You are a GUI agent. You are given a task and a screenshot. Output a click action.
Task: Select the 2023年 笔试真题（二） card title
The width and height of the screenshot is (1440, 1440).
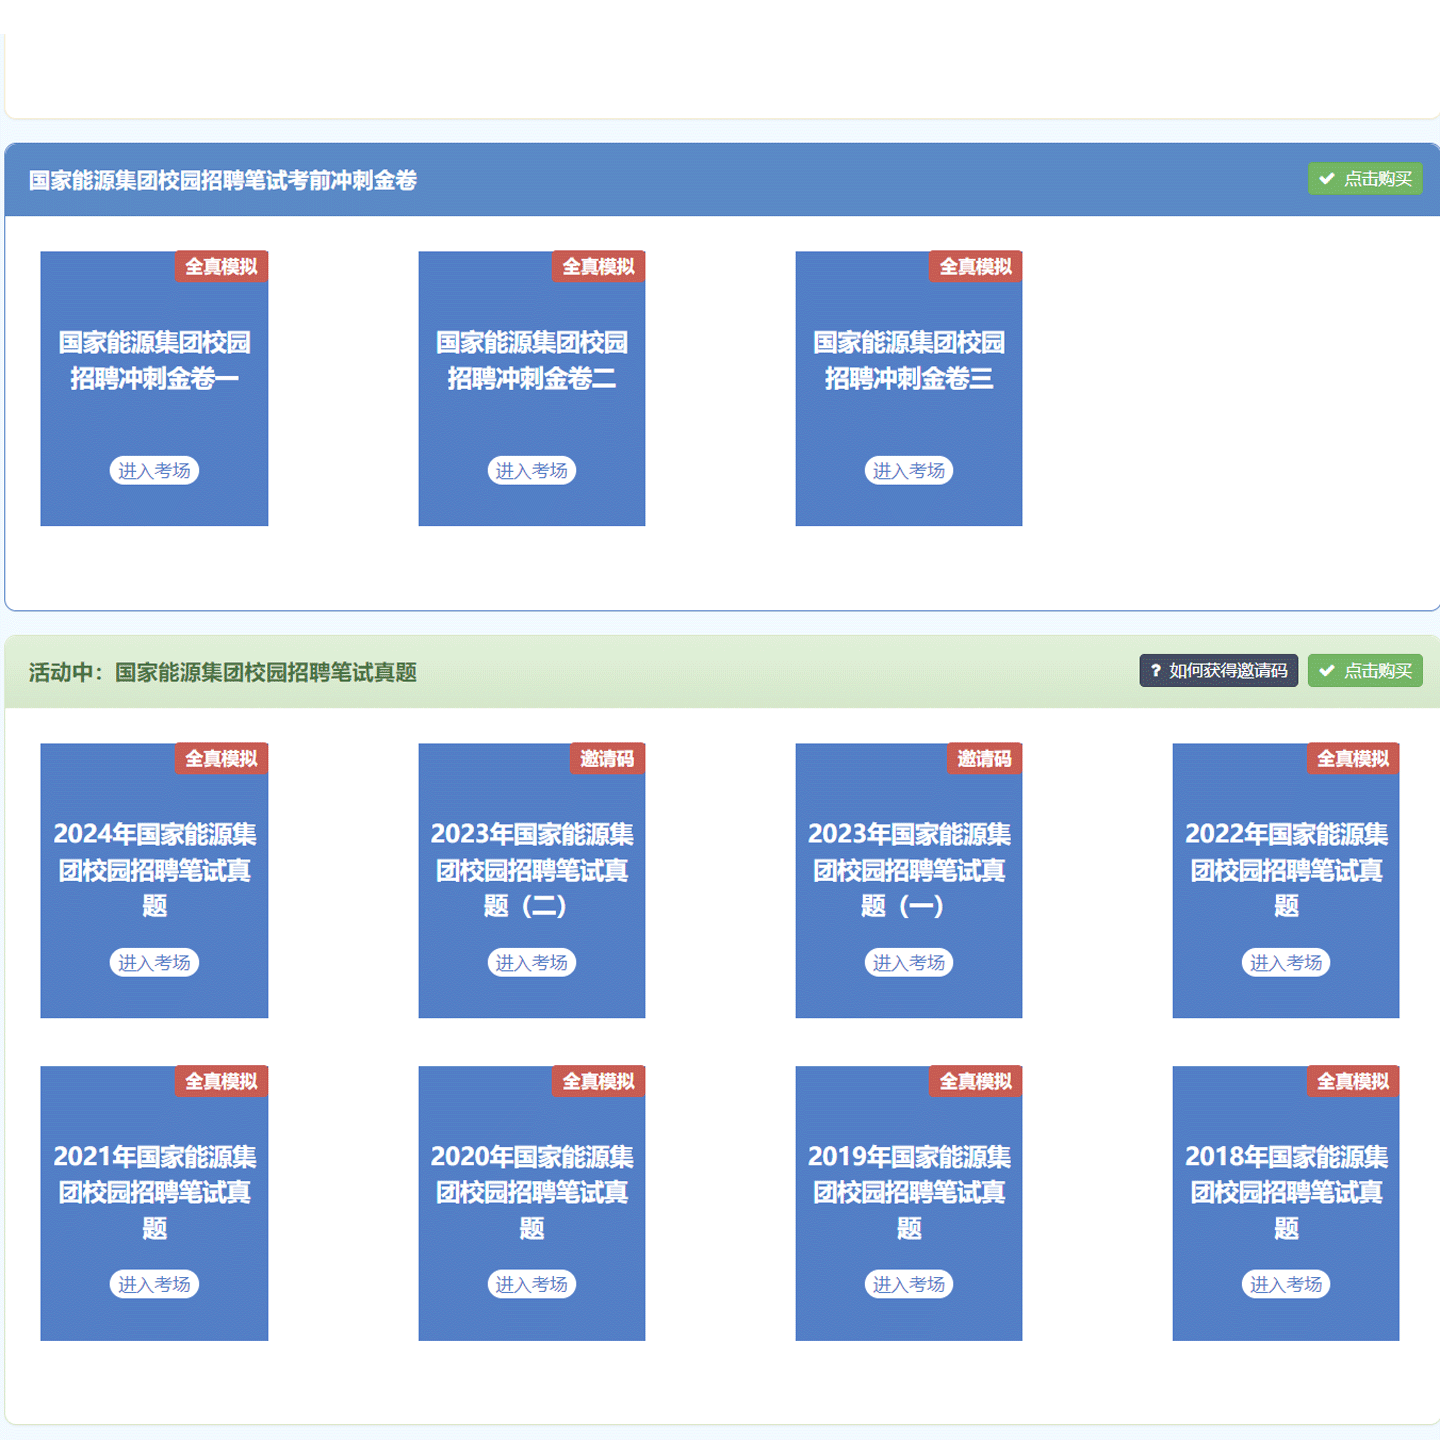[x=532, y=870]
